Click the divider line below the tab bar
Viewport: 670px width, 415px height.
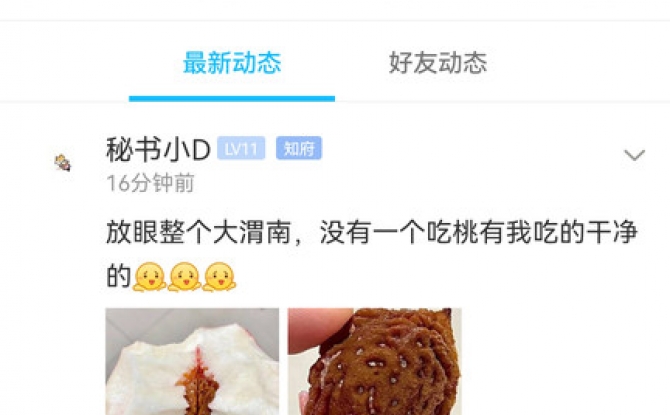tap(335, 102)
